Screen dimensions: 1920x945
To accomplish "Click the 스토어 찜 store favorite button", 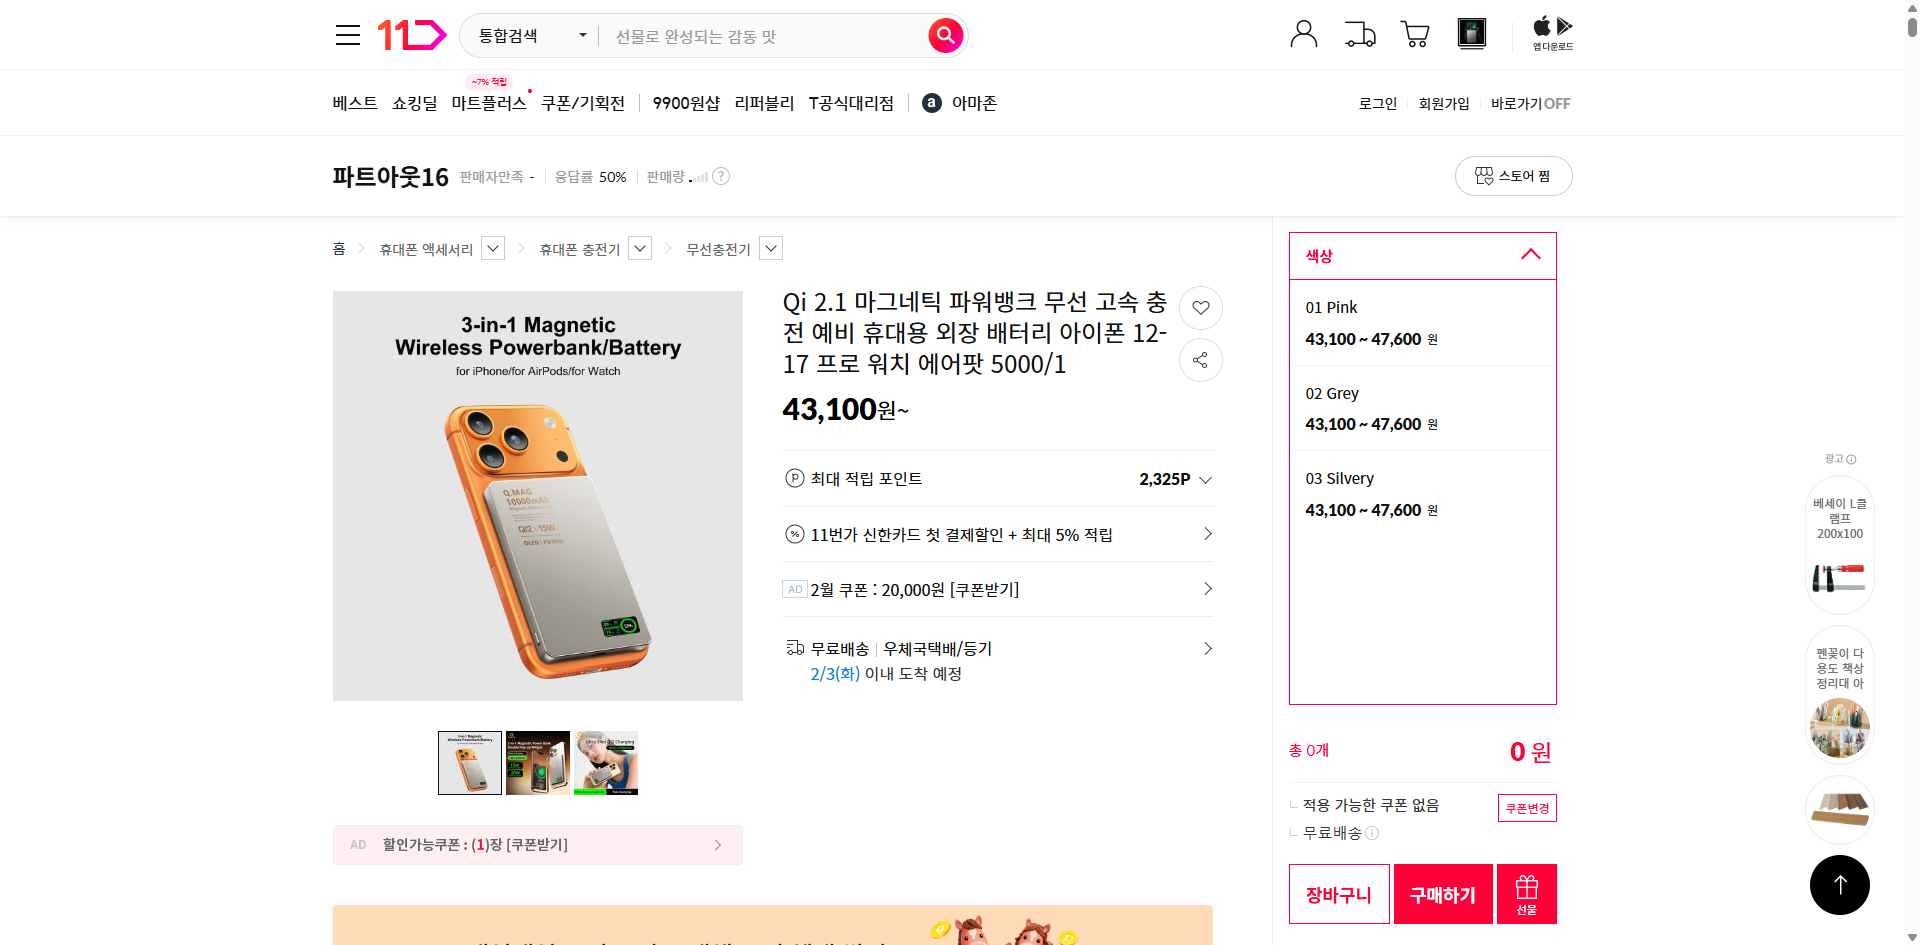I will tap(1513, 175).
